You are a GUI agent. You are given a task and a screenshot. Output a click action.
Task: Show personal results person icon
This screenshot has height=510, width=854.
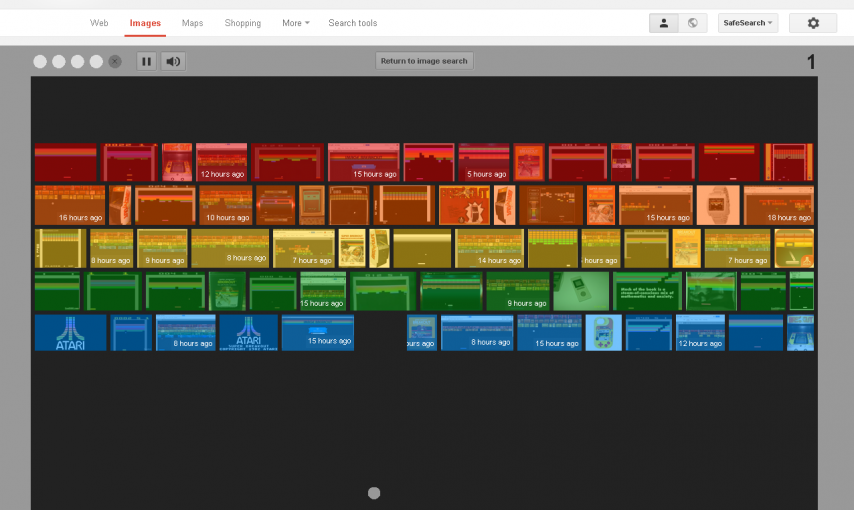pos(664,23)
